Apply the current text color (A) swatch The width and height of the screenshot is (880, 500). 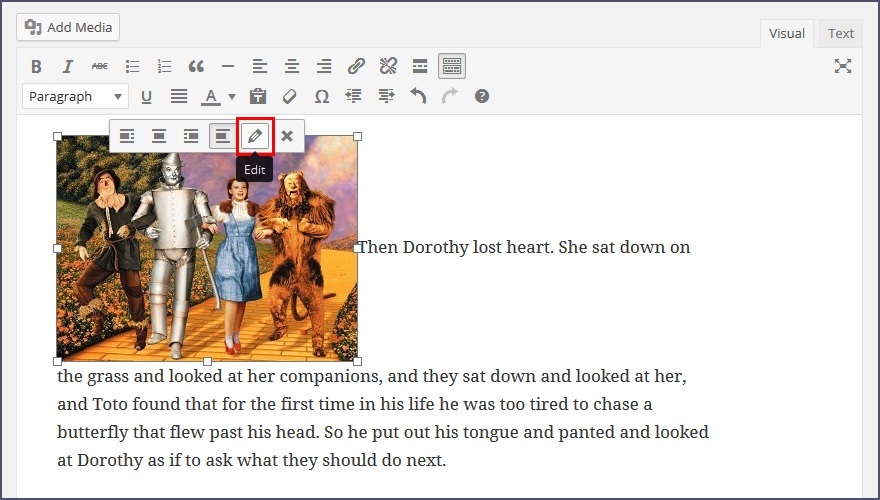point(211,97)
